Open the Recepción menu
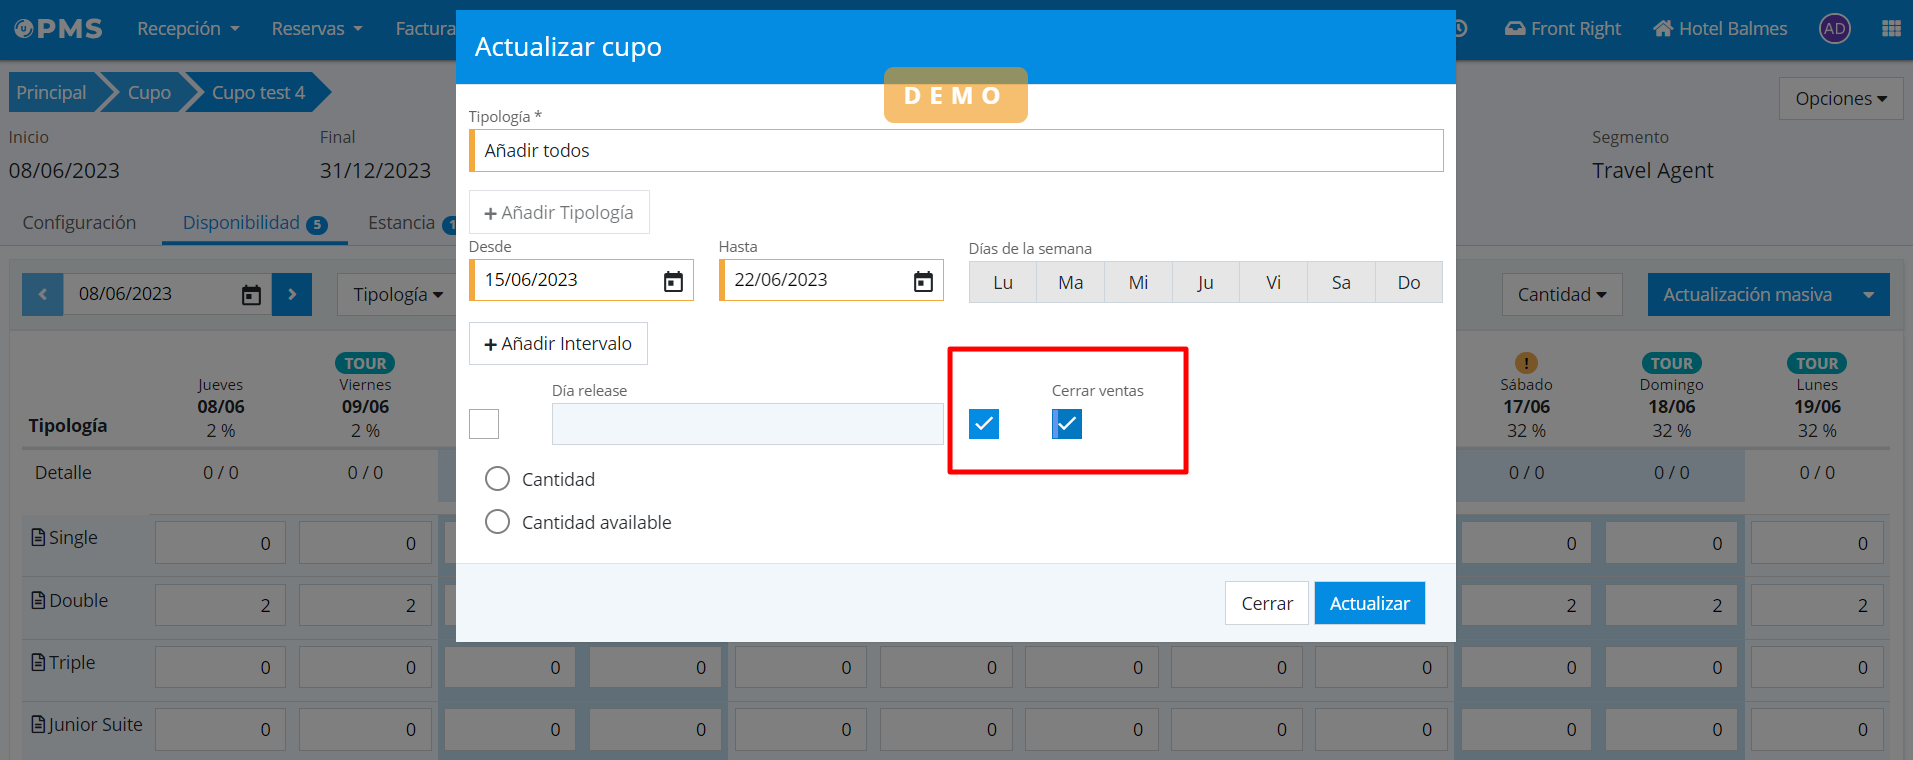1913x760 pixels. [188, 29]
